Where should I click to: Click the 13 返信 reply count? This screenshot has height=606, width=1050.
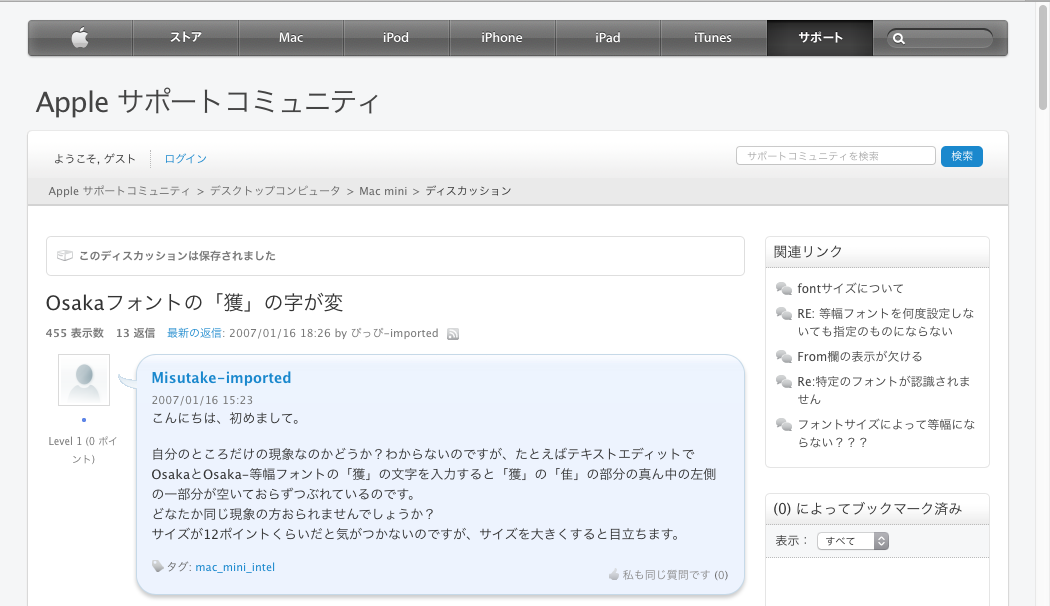point(135,333)
